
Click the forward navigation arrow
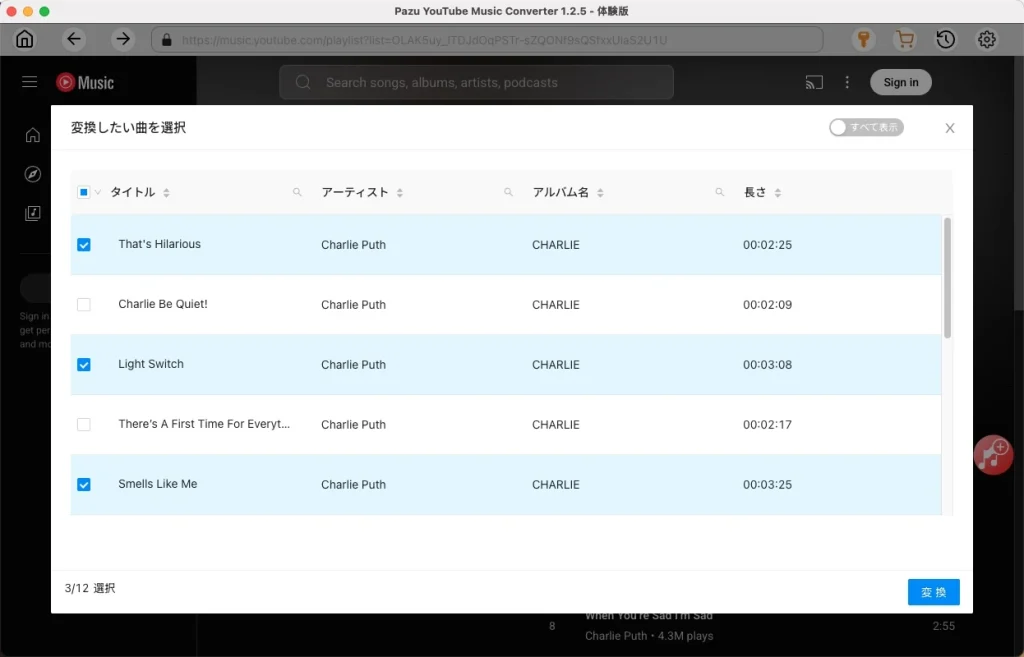[122, 38]
